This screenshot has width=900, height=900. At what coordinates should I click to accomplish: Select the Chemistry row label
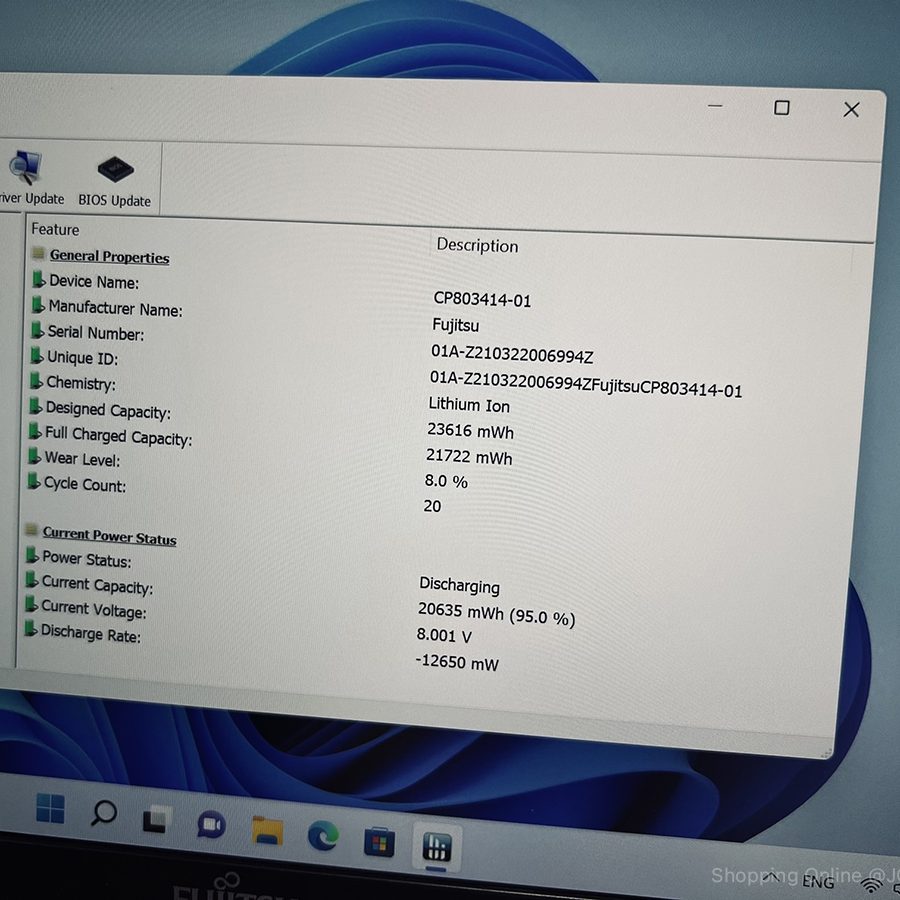[x=81, y=383]
